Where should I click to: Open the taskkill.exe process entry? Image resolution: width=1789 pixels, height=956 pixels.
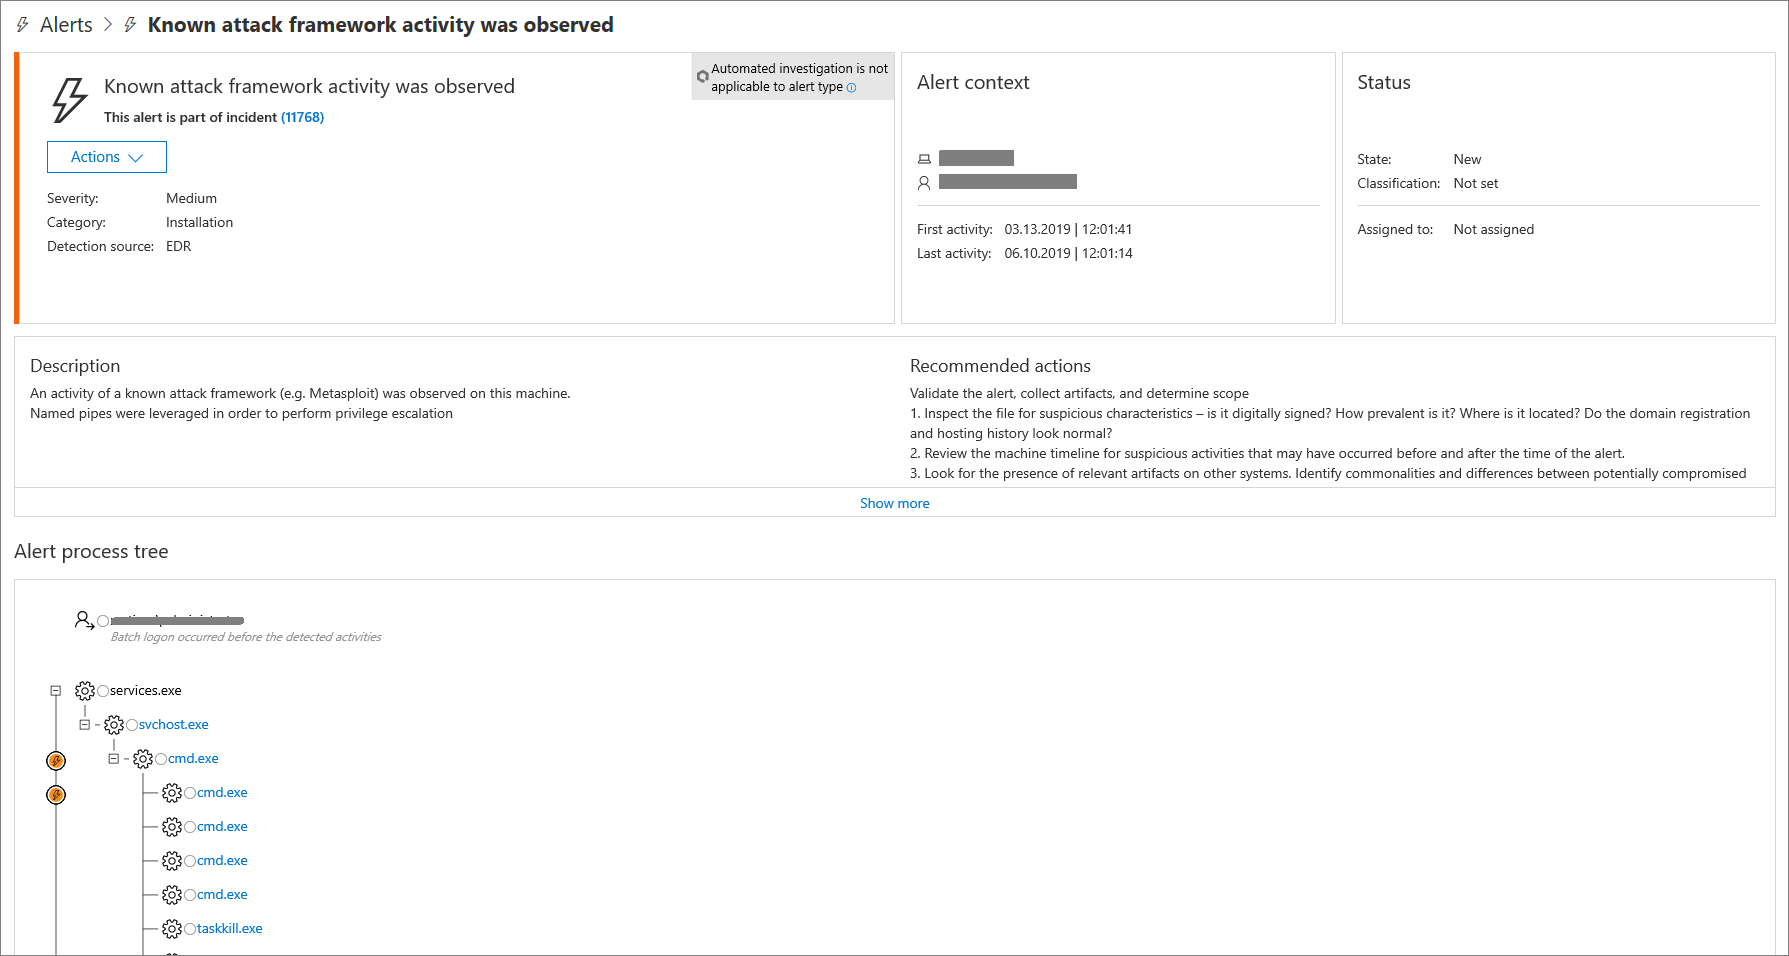229,929
